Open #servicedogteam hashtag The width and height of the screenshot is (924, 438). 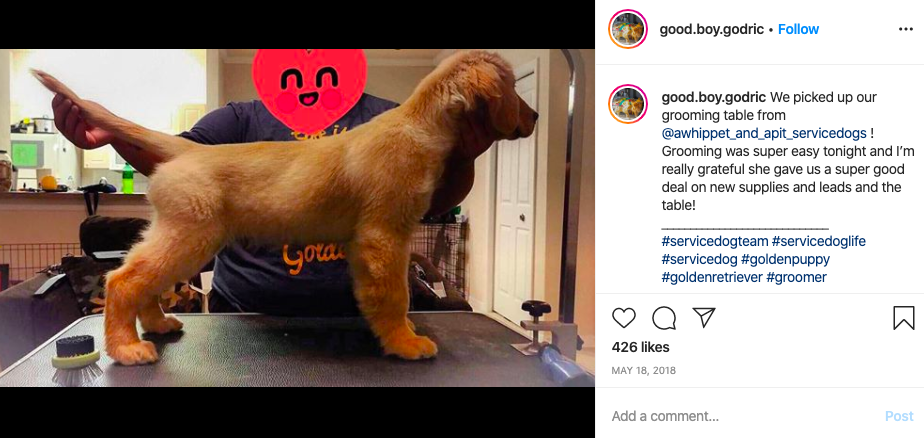point(715,241)
